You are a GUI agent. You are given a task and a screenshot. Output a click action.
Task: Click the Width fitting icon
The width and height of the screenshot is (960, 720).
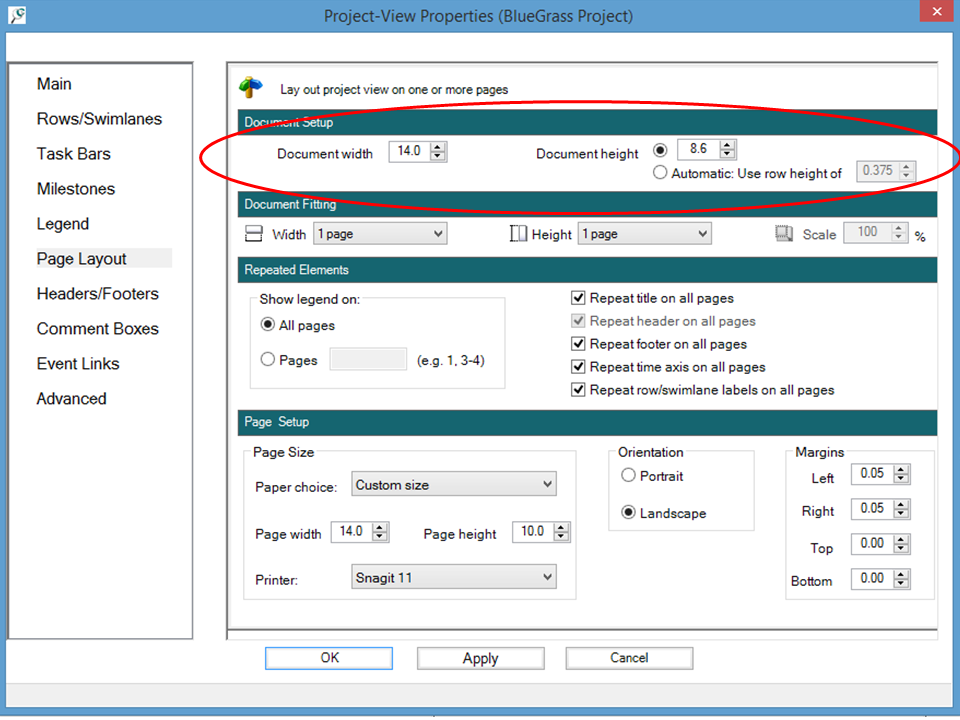[253, 234]
